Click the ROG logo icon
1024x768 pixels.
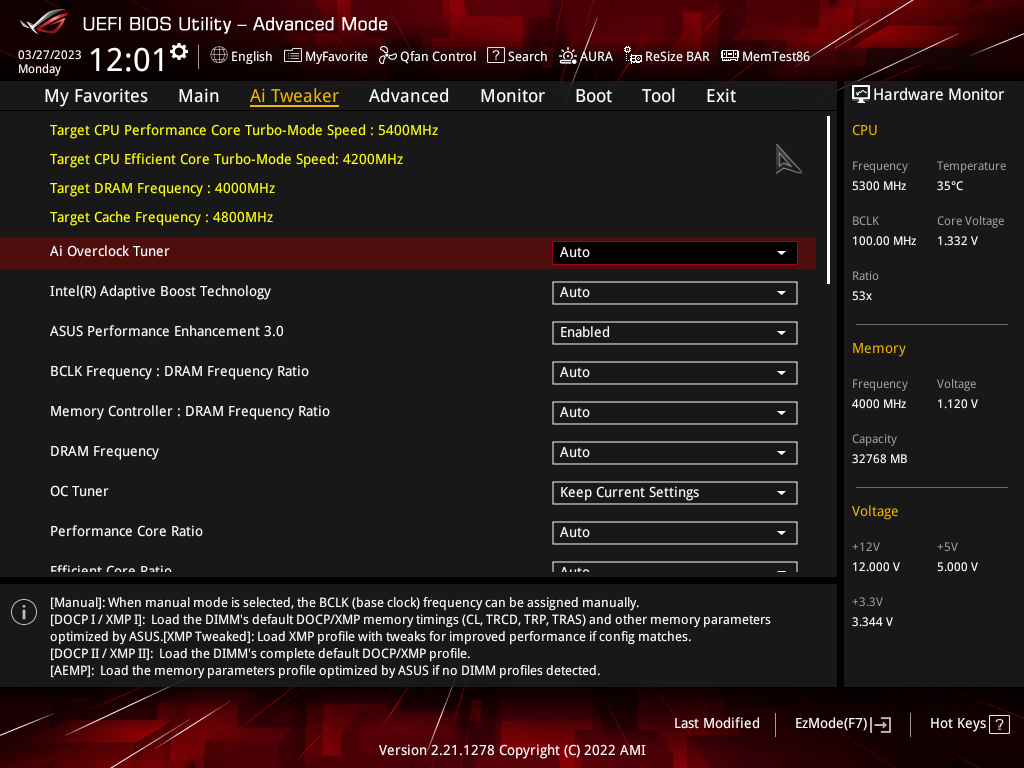(44, 22)
